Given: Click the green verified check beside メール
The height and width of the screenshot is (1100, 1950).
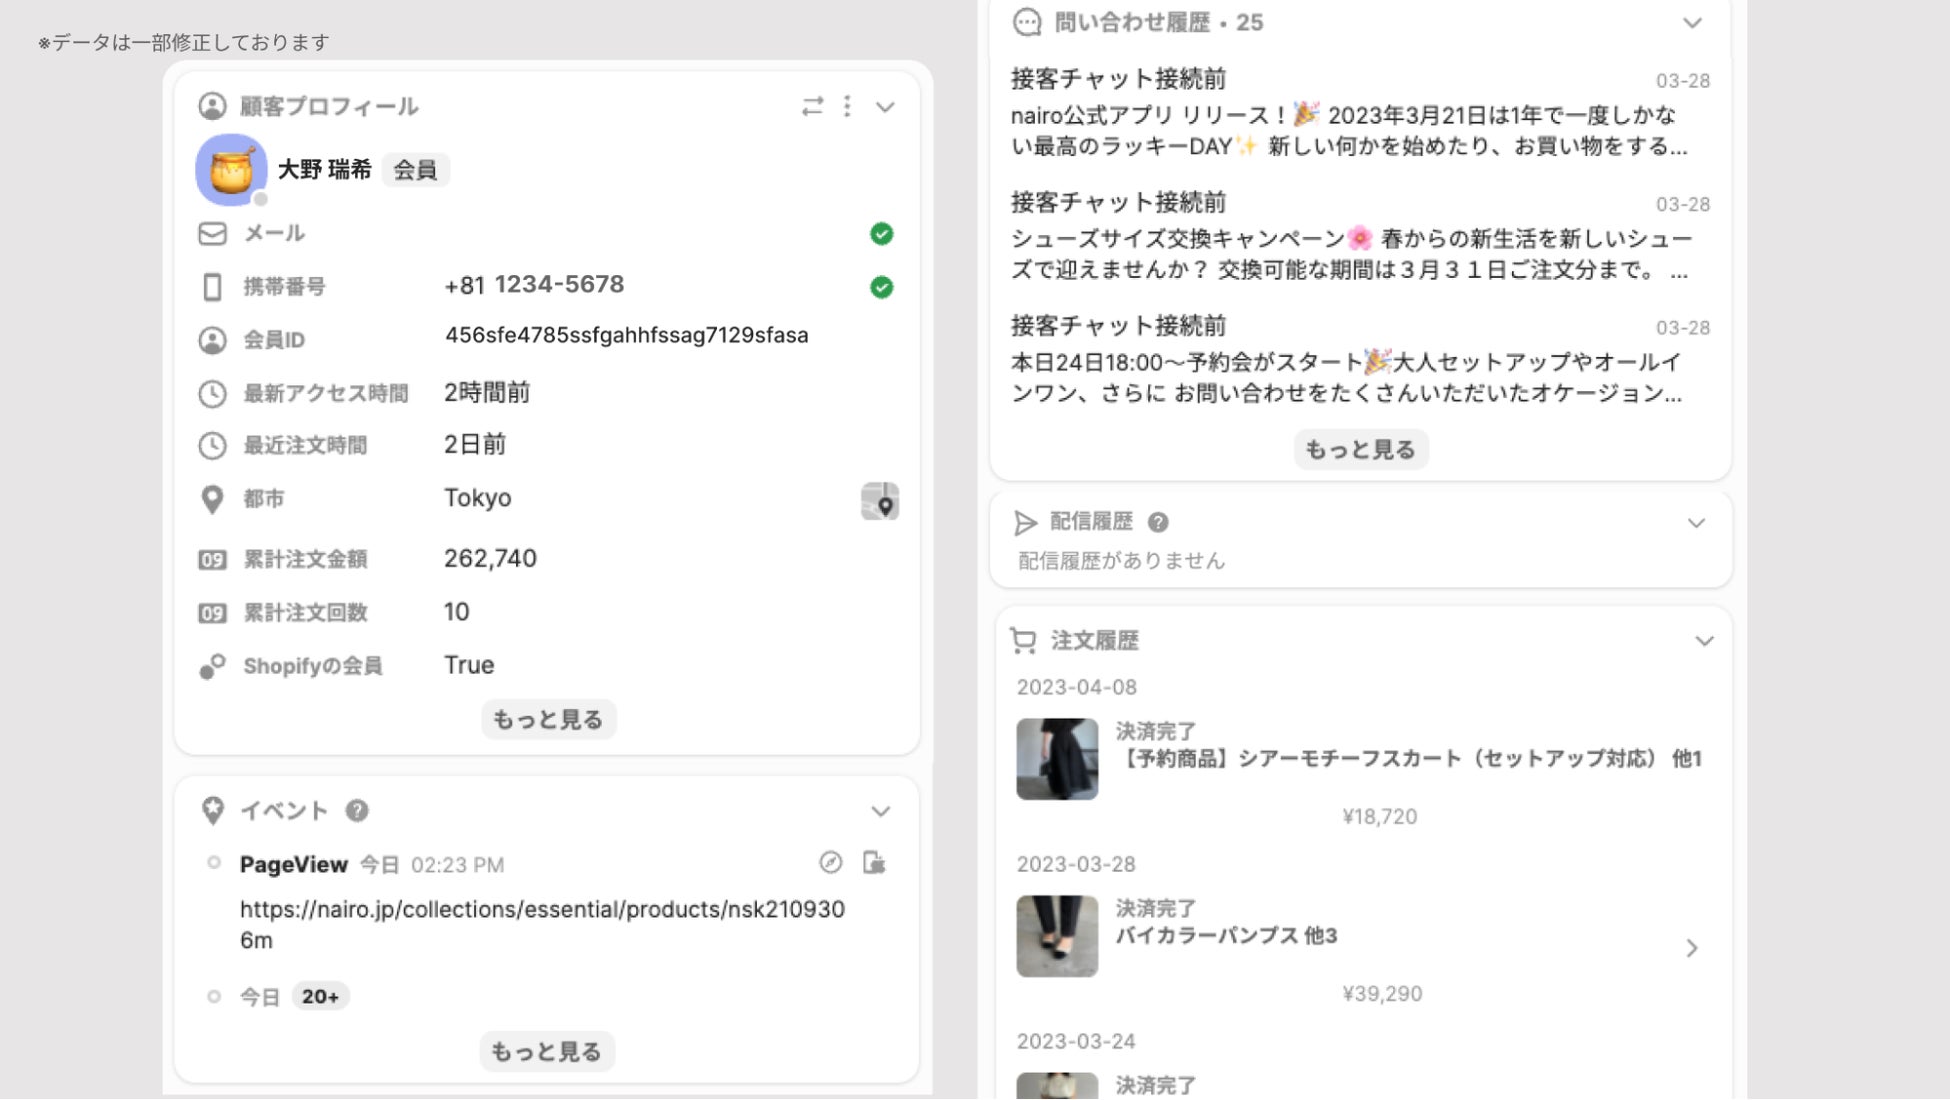Looking at the screenshot, I should (x=881, y=234).
